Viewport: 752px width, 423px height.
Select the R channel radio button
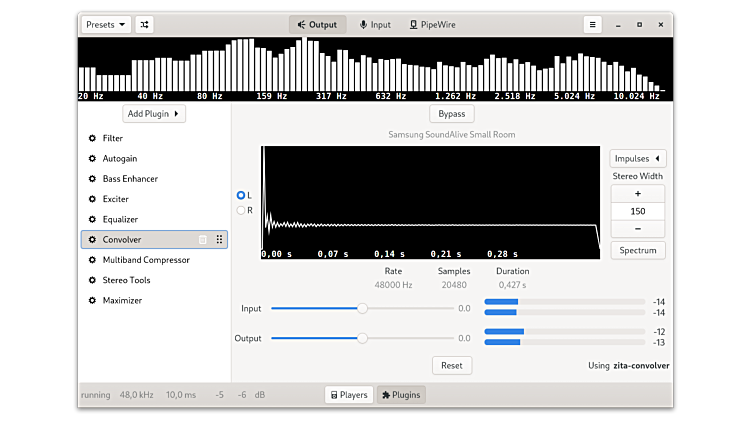[x=241, y=210]
